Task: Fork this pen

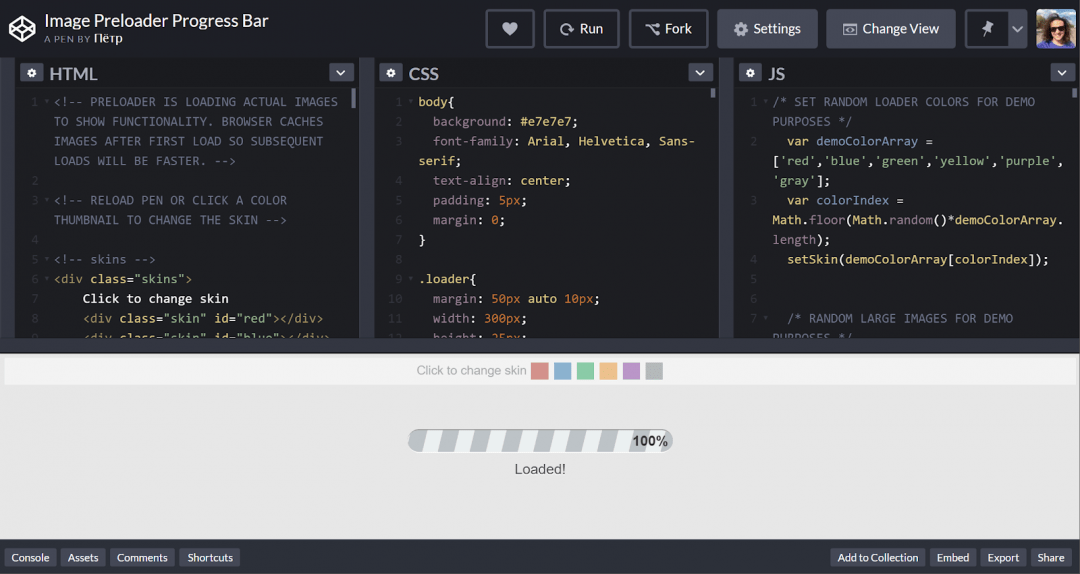Action: pos(668,29)
